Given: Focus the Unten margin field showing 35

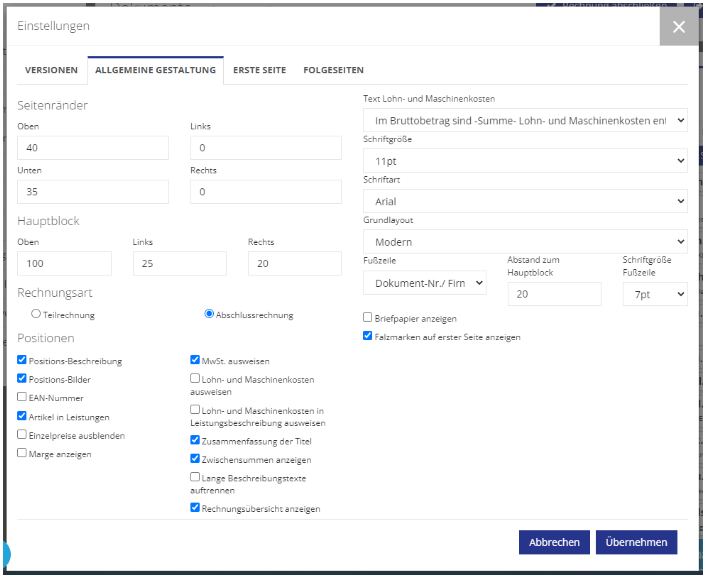Looking at the screenshot, I should click(93, 192).
